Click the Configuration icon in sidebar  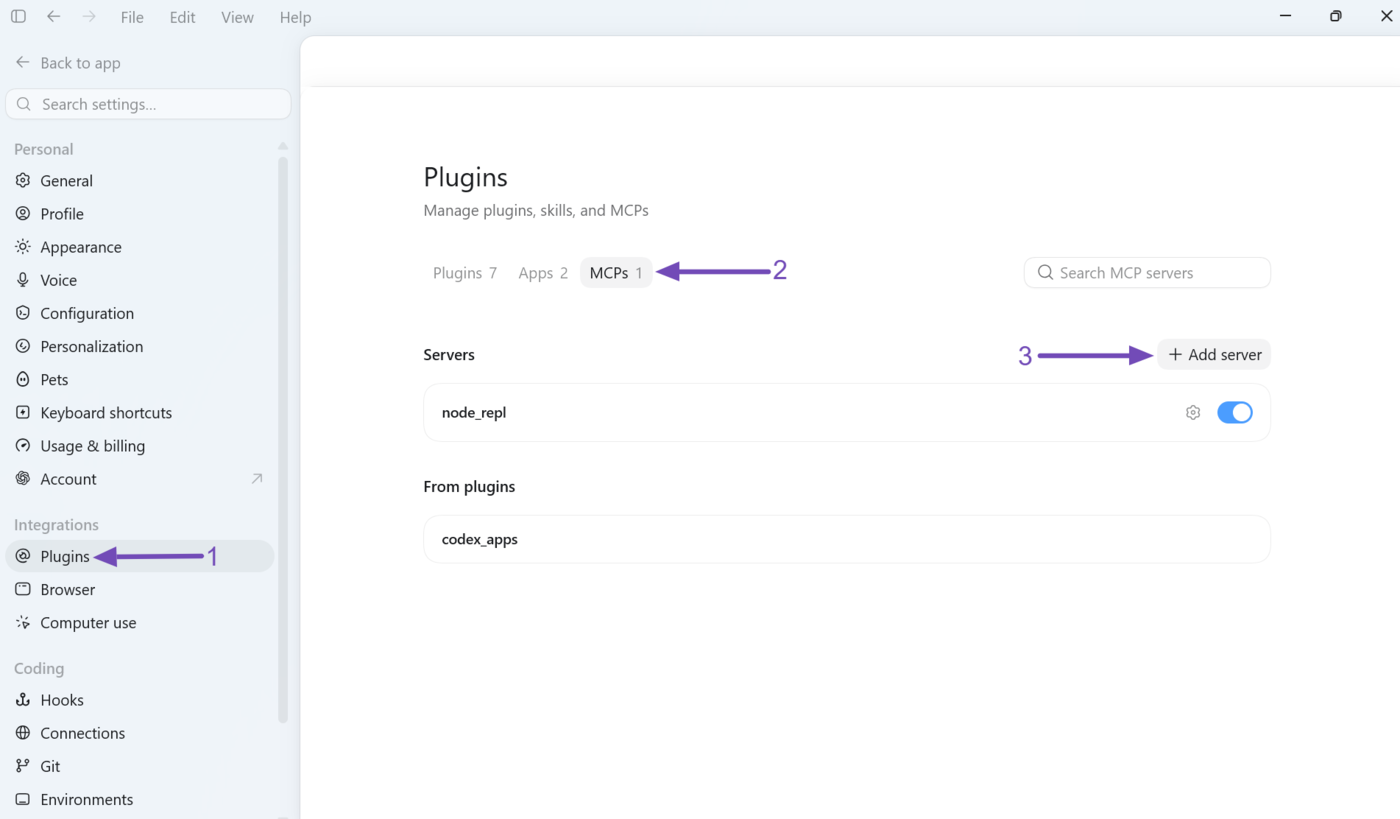[x=23, y=313]
